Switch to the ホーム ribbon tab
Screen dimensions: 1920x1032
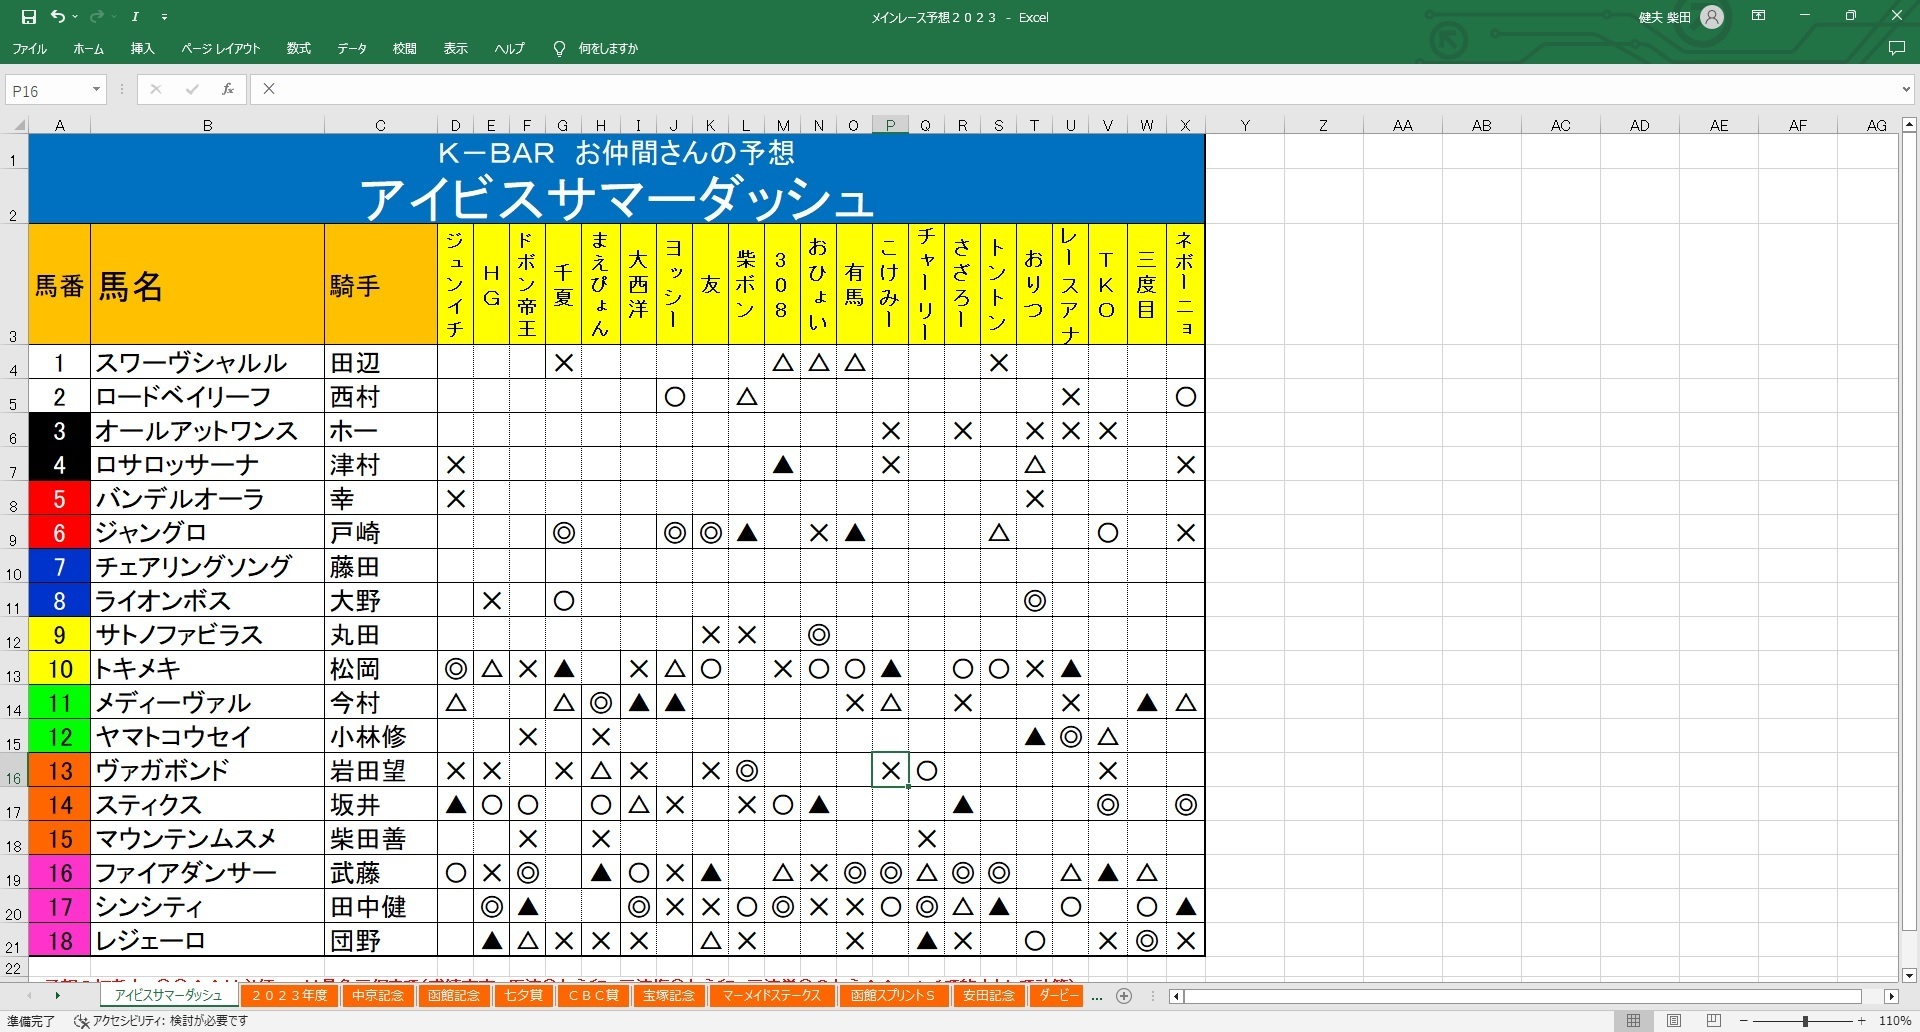tap(88, 48)
